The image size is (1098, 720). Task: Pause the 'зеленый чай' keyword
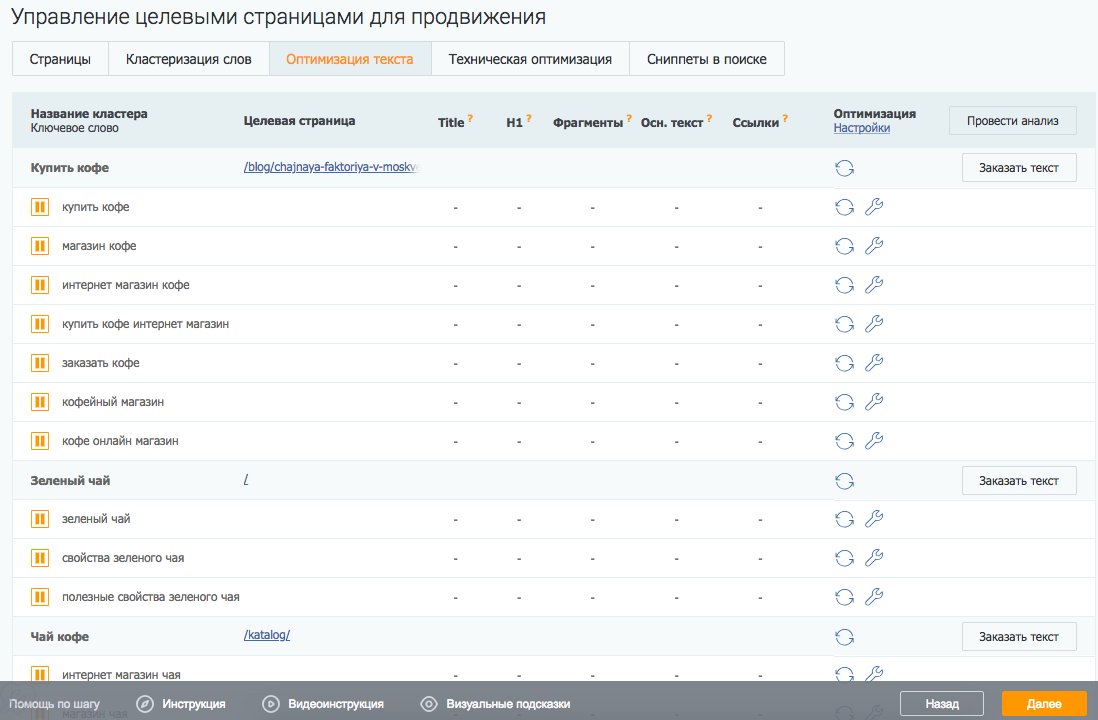pyautogui.click(x=40, y=519)
